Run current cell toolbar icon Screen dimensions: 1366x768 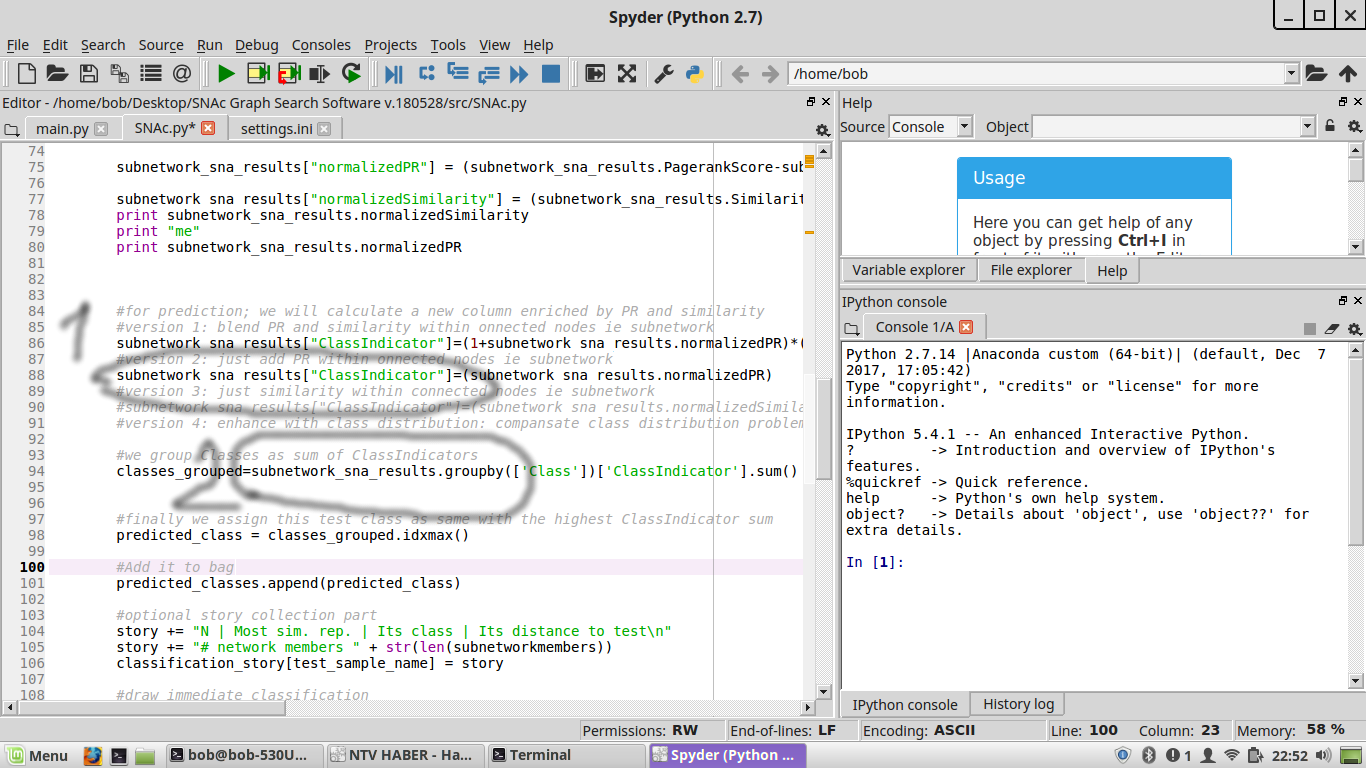(258, 73)
